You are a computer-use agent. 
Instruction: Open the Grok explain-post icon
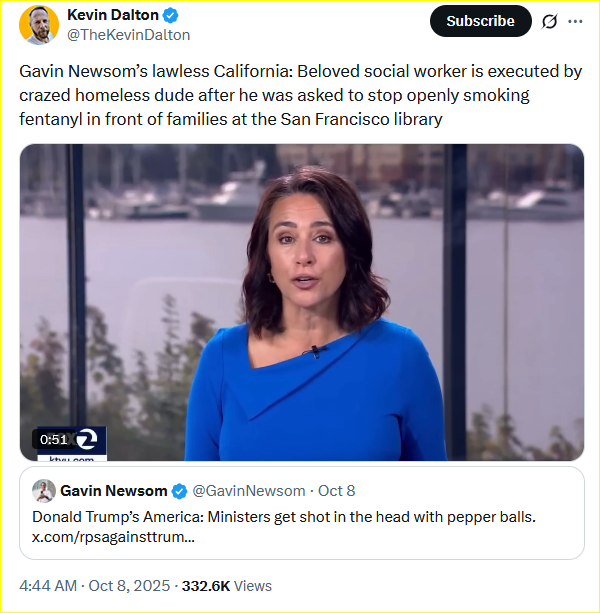coord(548,21)
